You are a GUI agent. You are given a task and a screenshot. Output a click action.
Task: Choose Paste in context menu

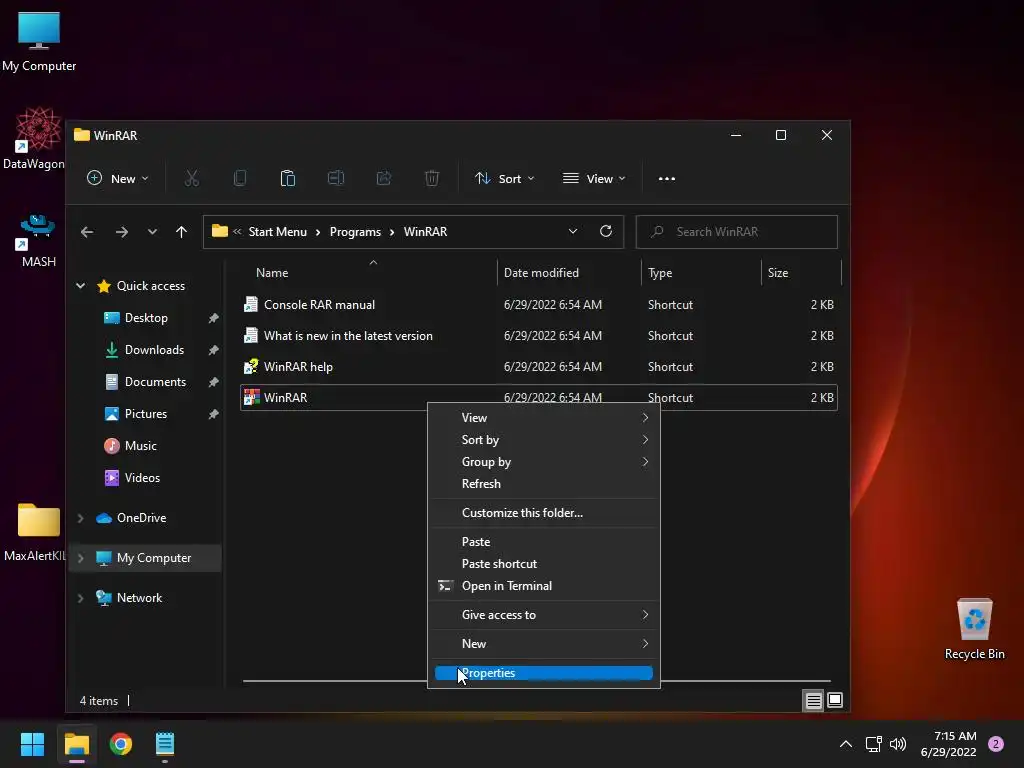click(543, 541)
